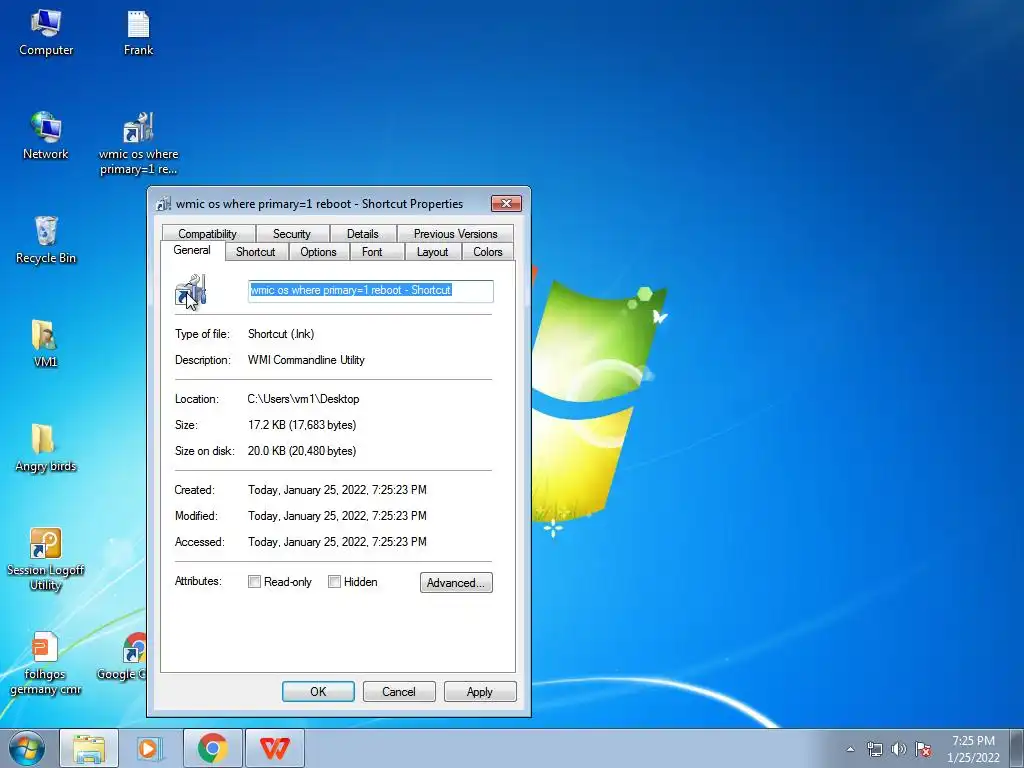Switch to the Details tab
The image size is (1024, 768).
pyautogui.click(x=362, y=234)
